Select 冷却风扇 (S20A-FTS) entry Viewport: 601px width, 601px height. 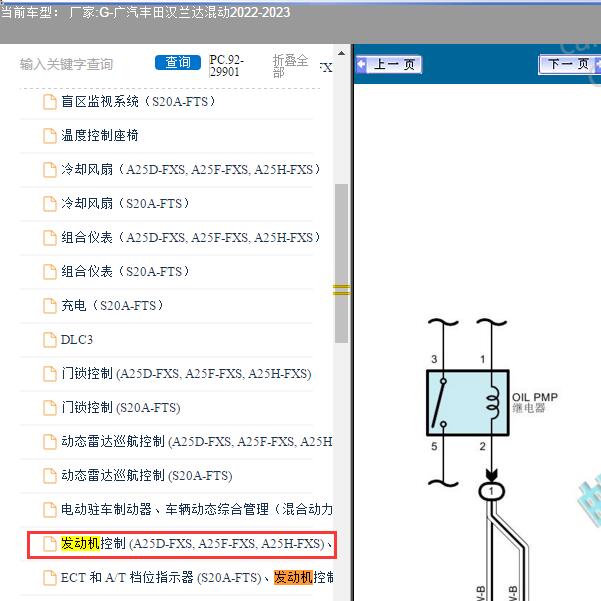click(x=125, y=203)
